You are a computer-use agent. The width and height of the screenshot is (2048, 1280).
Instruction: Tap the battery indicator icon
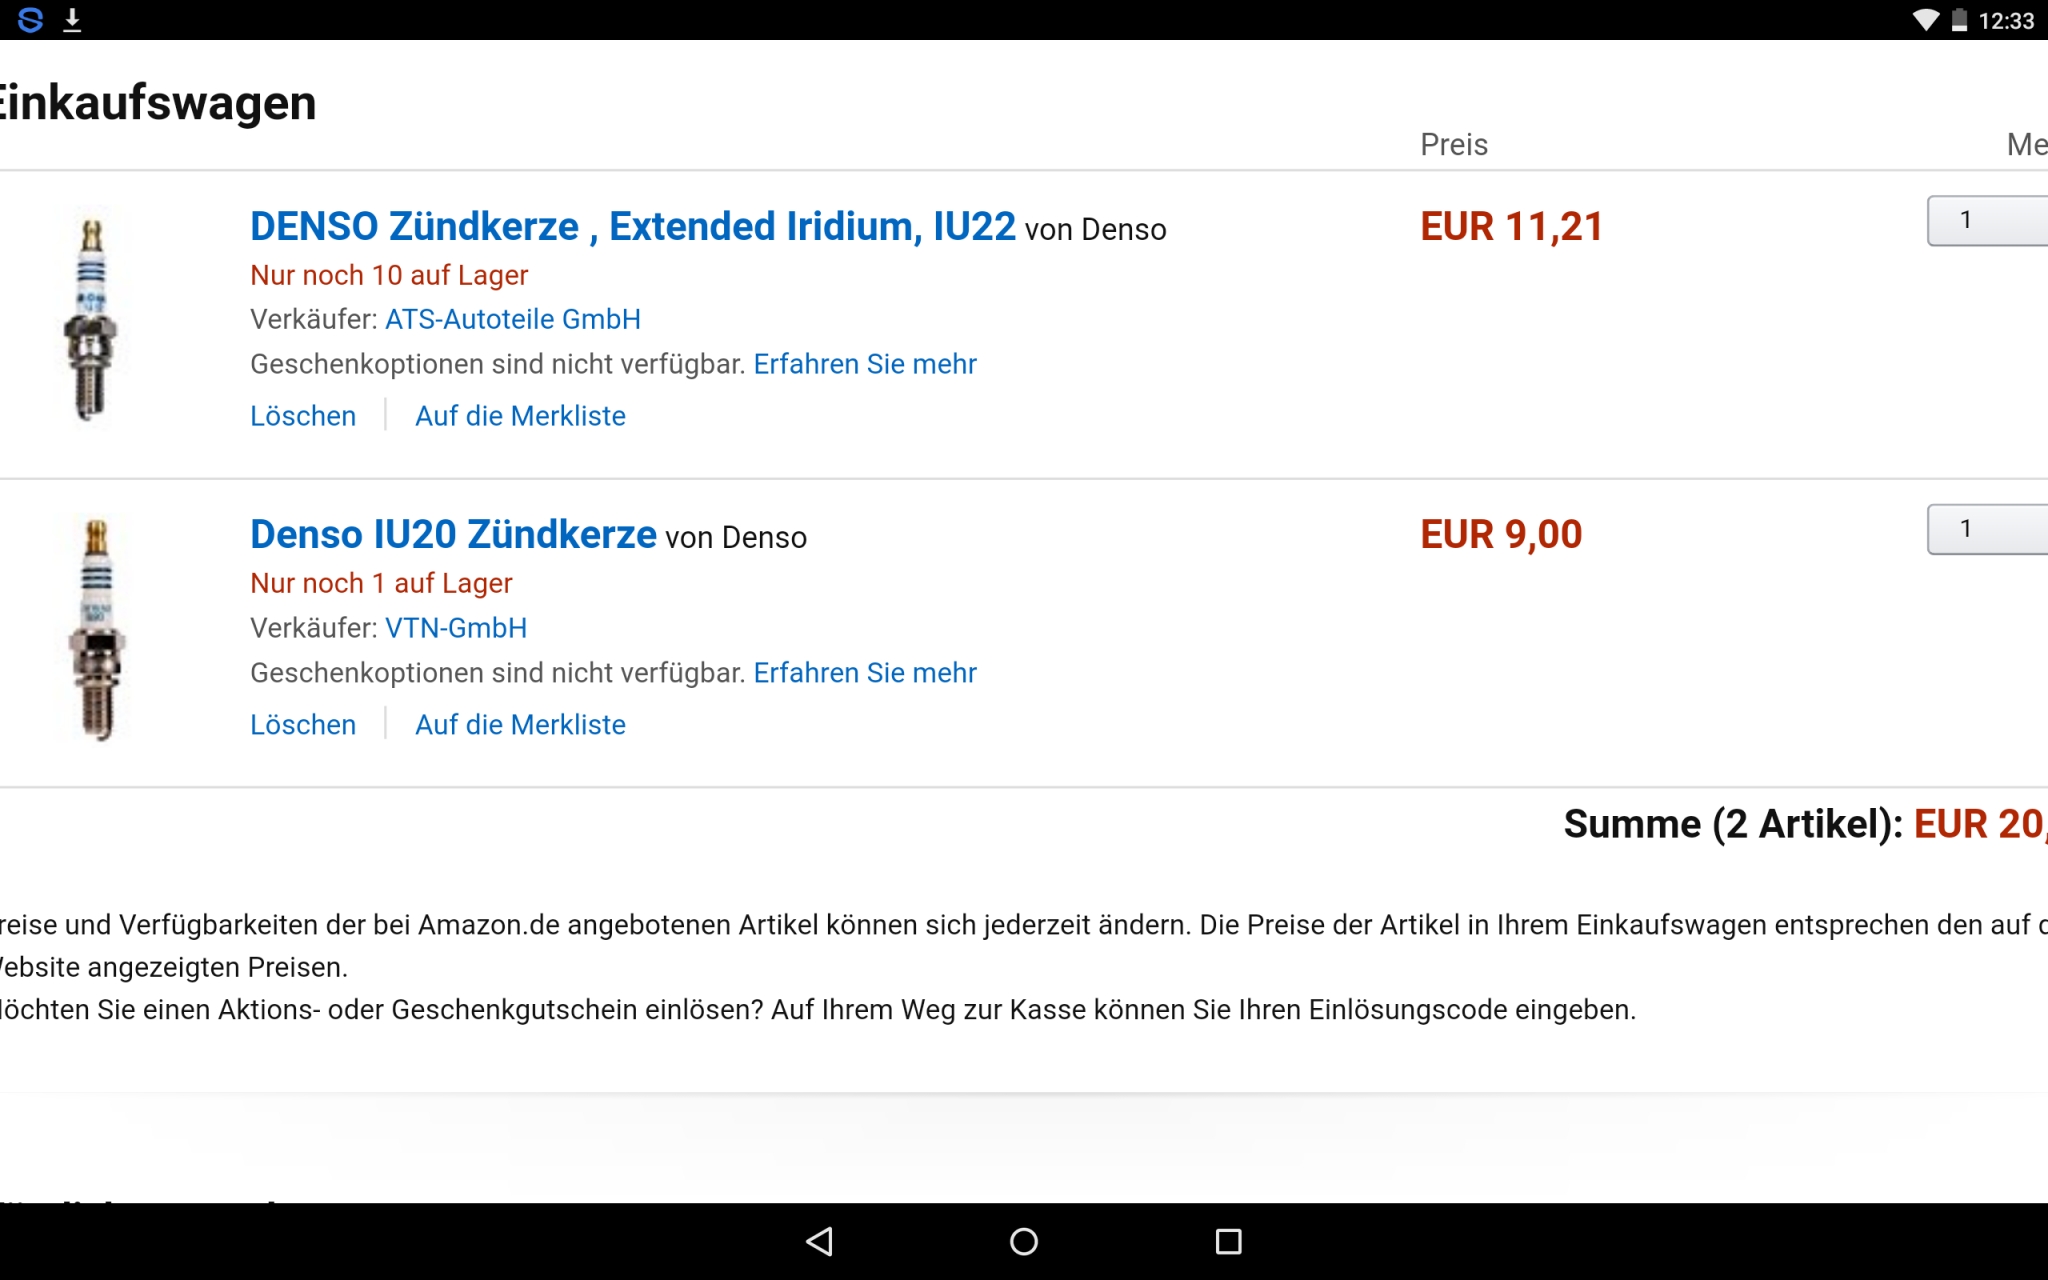click(1959, 20)
